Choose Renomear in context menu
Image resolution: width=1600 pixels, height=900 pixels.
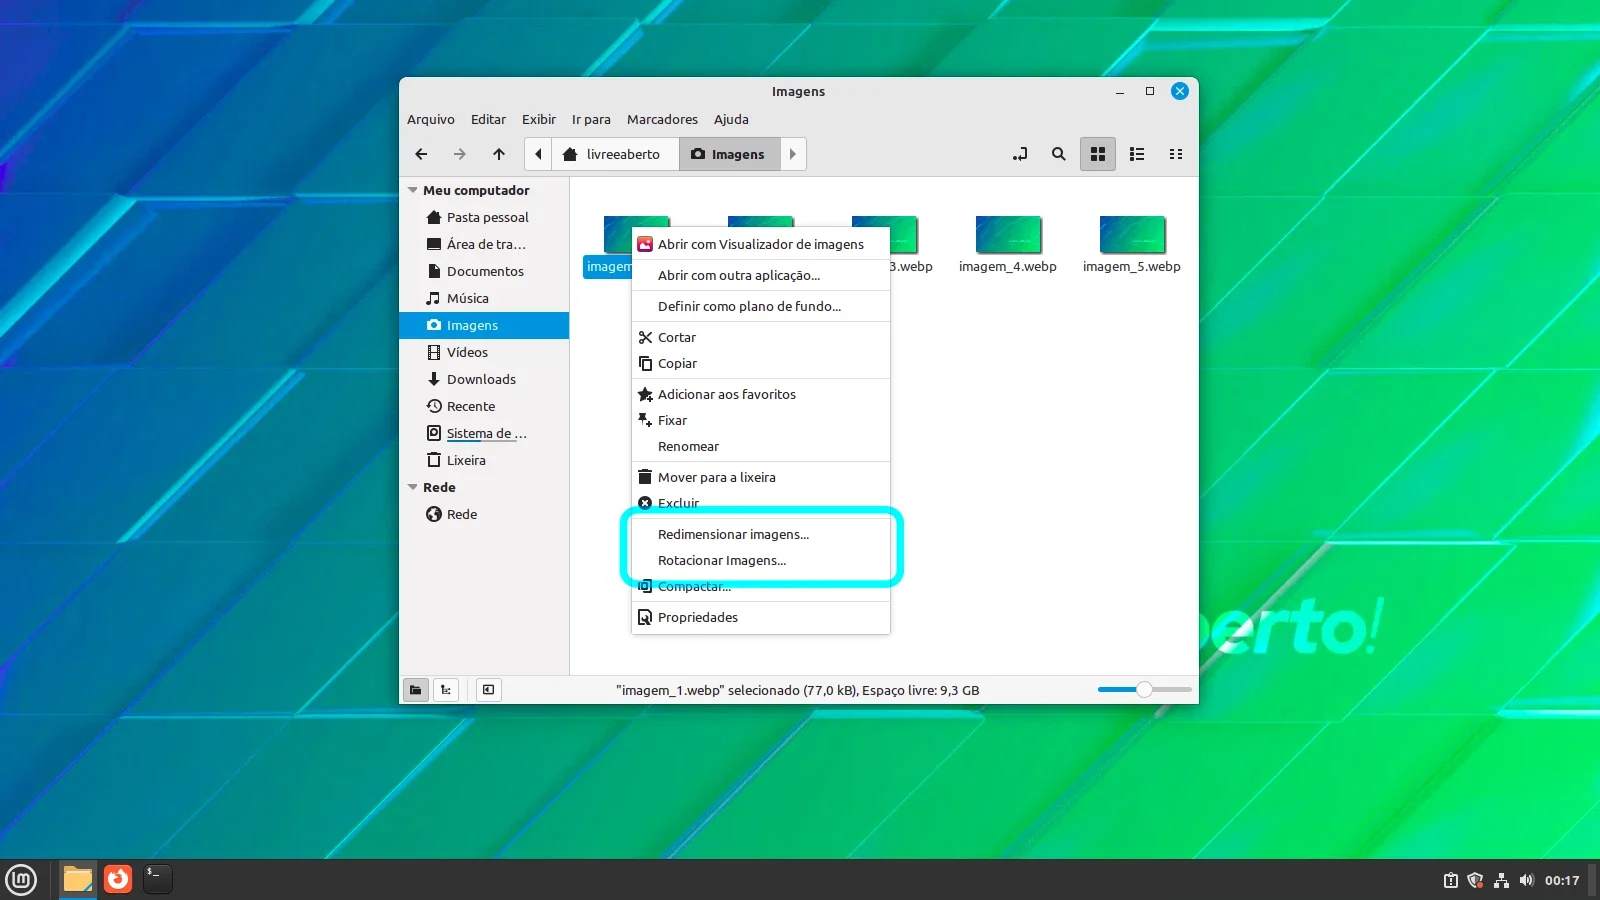tap(761, 446)
